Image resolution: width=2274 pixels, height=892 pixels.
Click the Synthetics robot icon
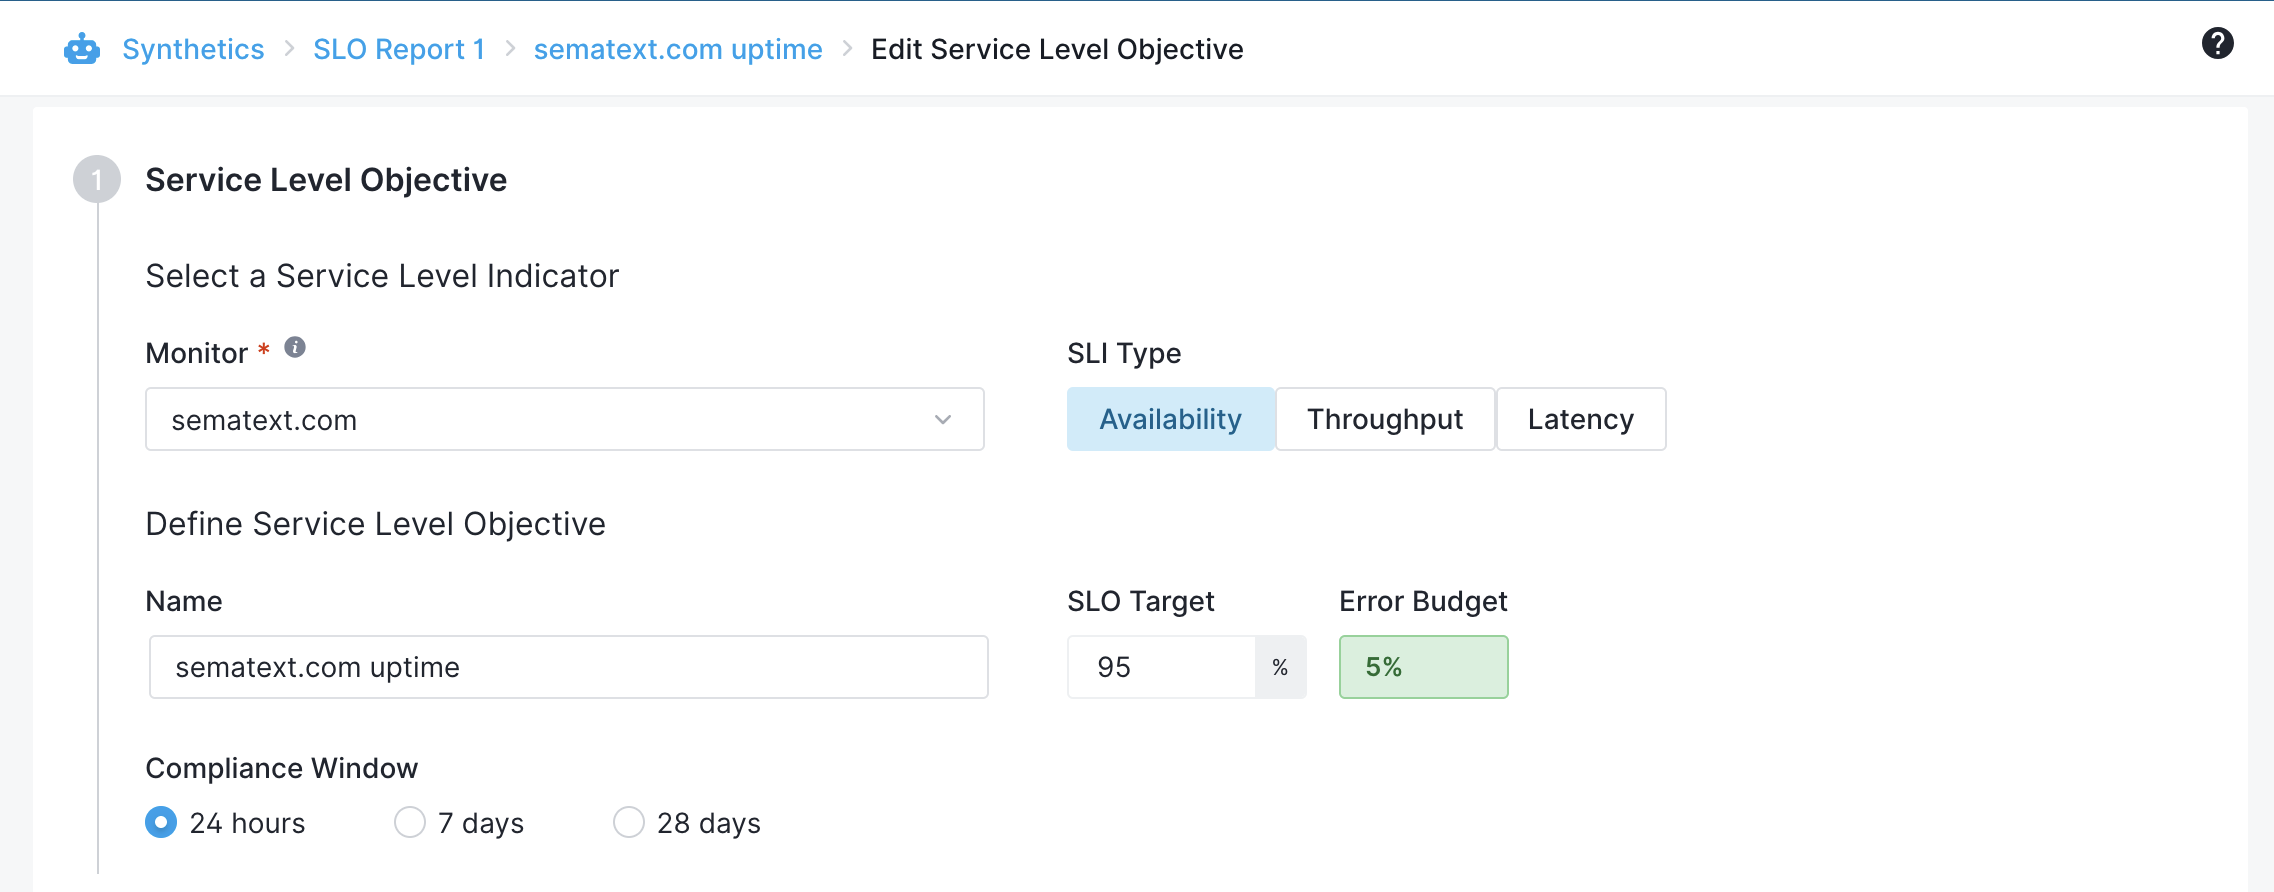tap(82, 49)
